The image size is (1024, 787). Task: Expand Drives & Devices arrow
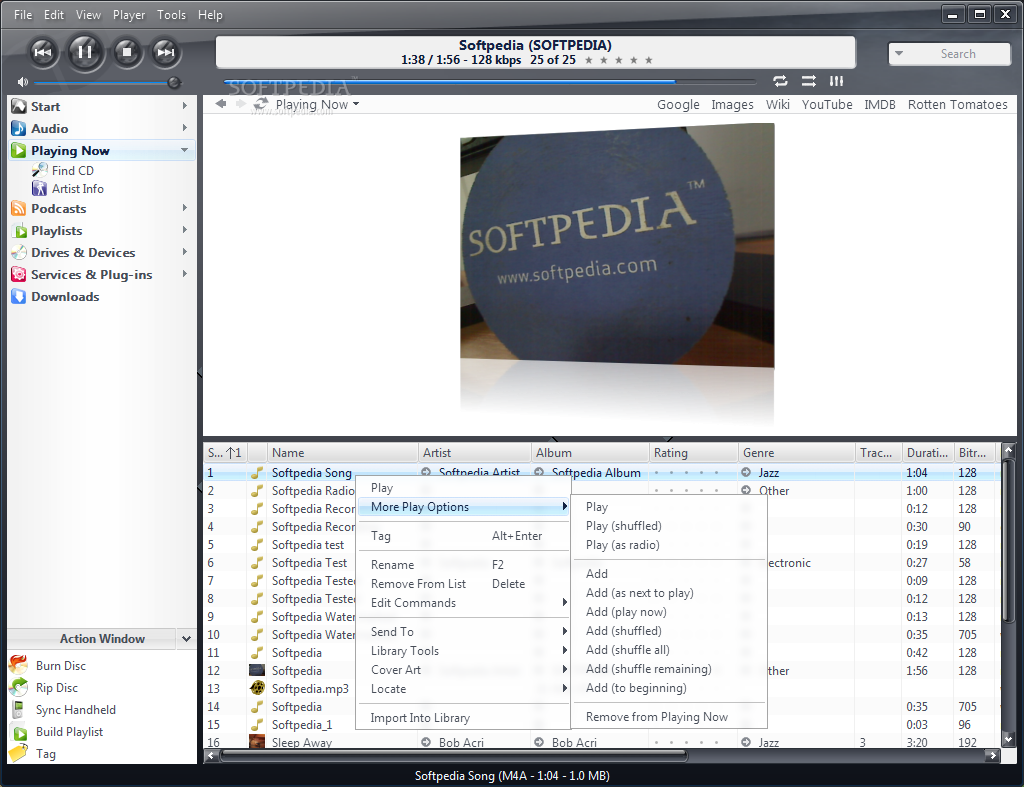click(185, 252)
